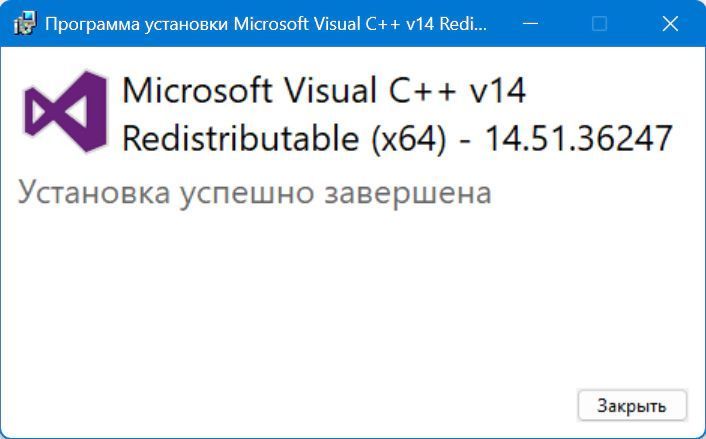Close the dialog using the title bar X
Viewport: 706px width, 439px height.
670,23
